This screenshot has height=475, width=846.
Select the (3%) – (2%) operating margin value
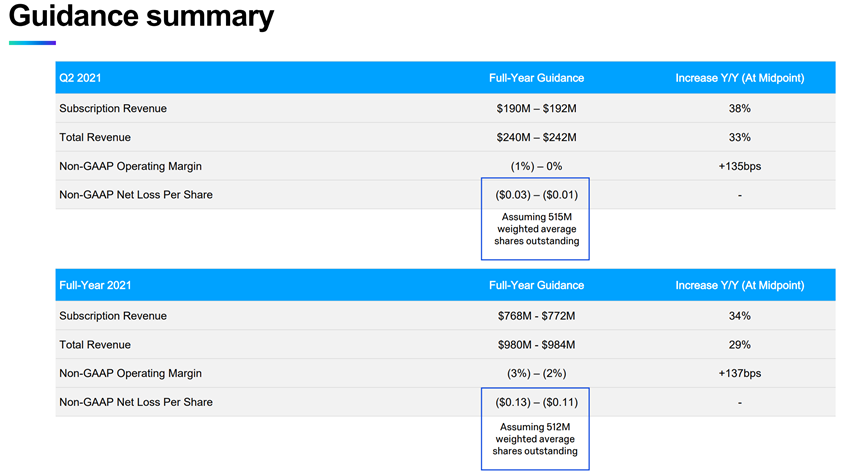pyautogui.click(x=536, y=373)
